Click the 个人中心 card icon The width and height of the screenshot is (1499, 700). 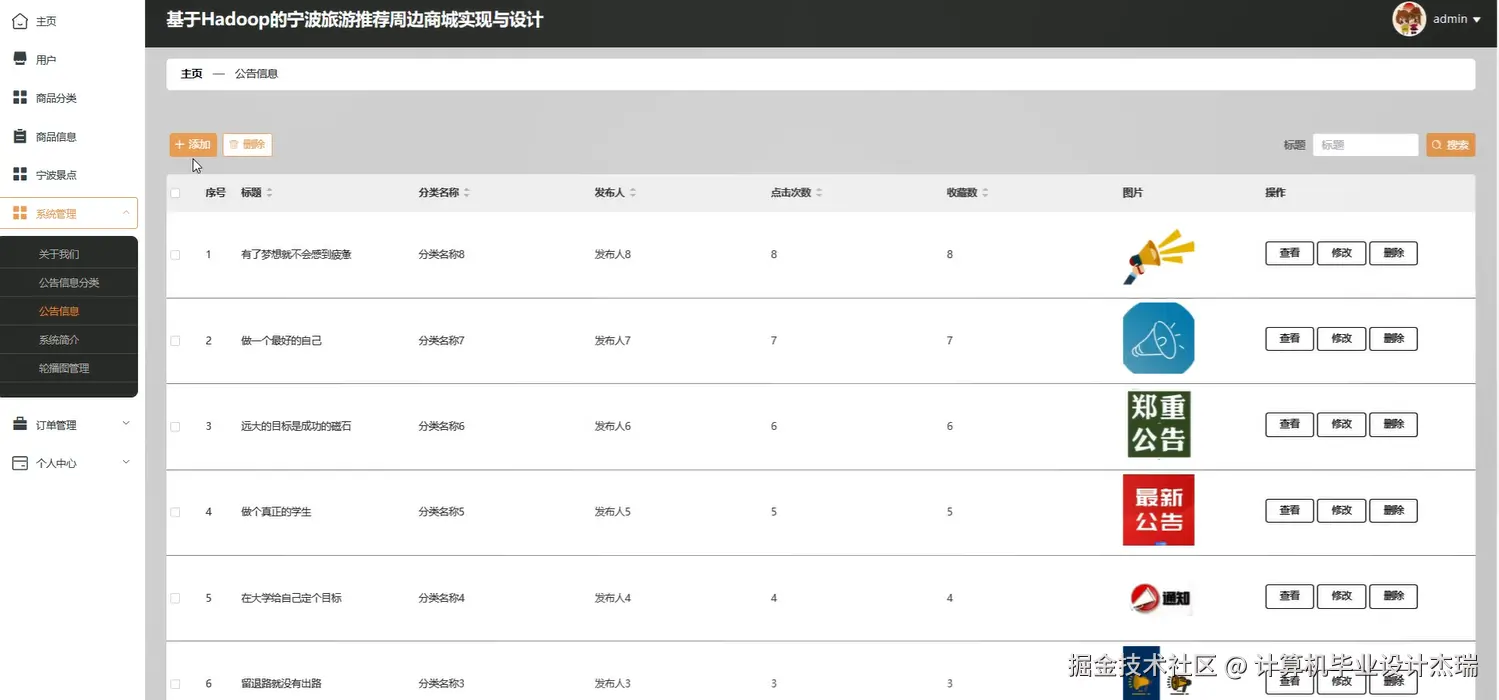pyautogui.click(x=20, y=463)
